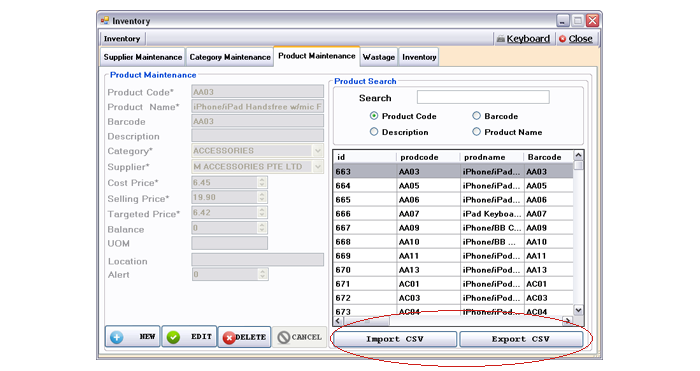
Task: Click the Description input field
Action: 258,136
